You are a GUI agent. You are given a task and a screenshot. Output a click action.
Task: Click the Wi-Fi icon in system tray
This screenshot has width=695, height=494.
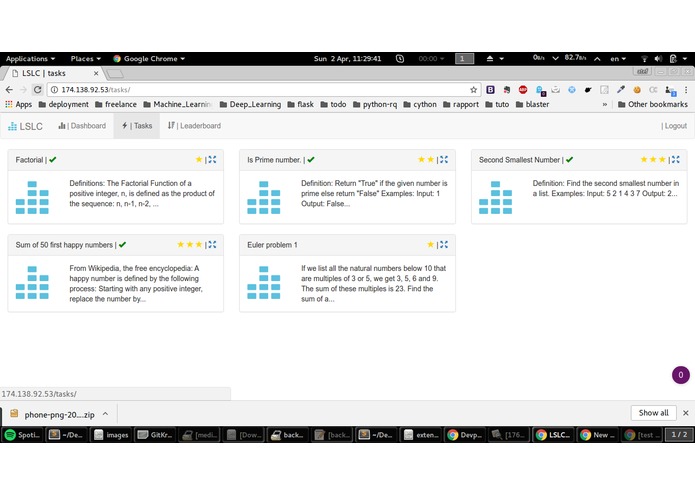[644, 58]
